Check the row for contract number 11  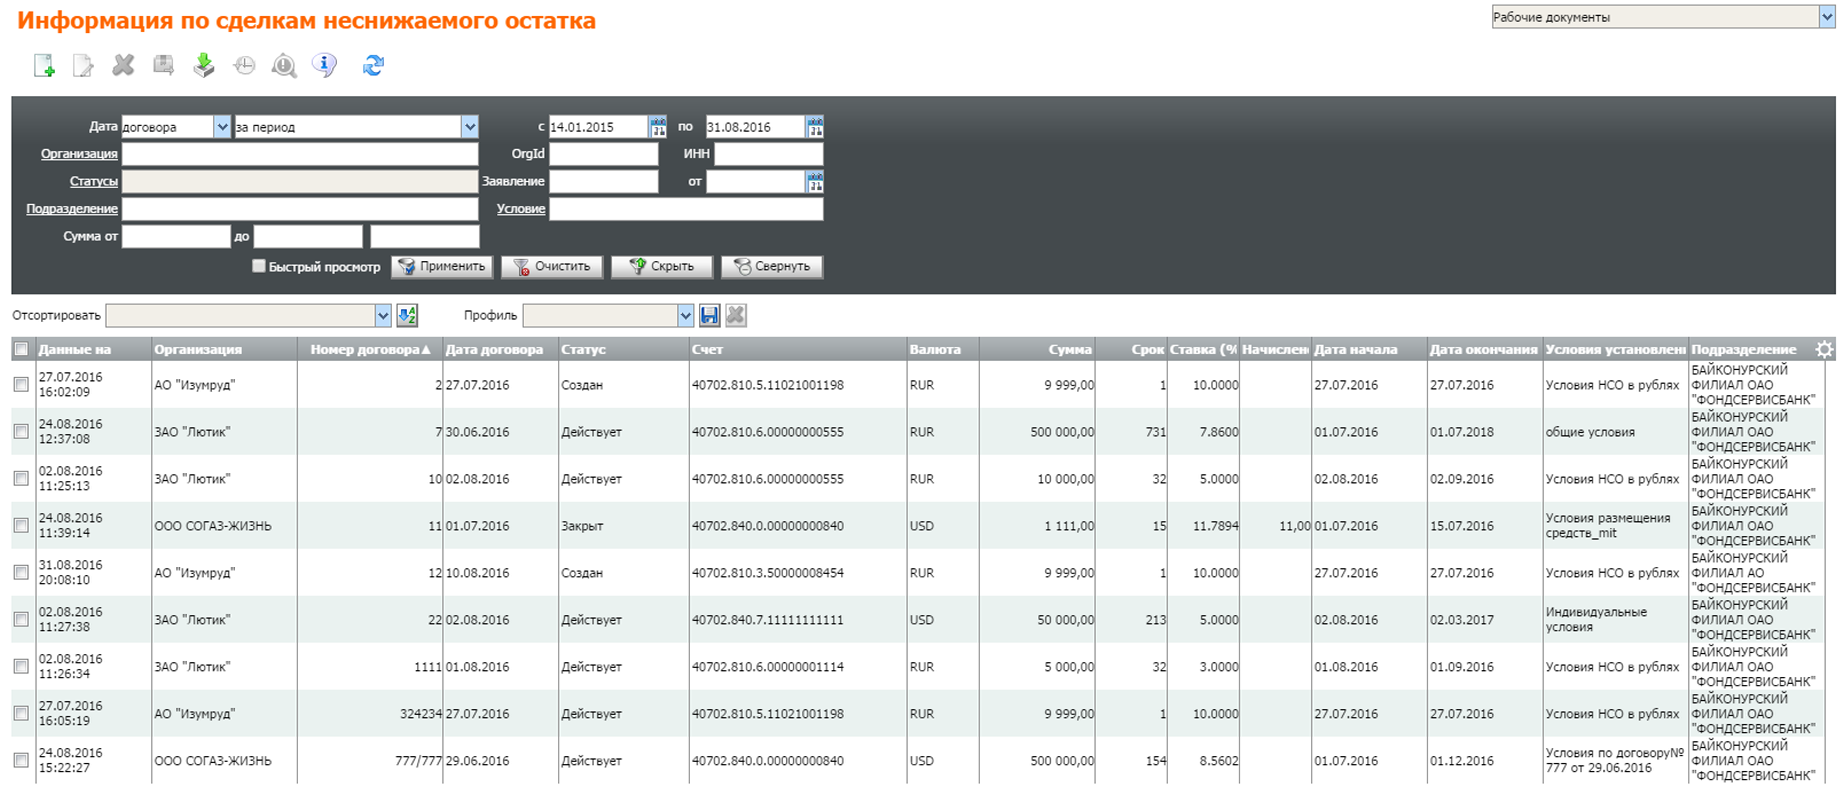[x=21, y=526]
